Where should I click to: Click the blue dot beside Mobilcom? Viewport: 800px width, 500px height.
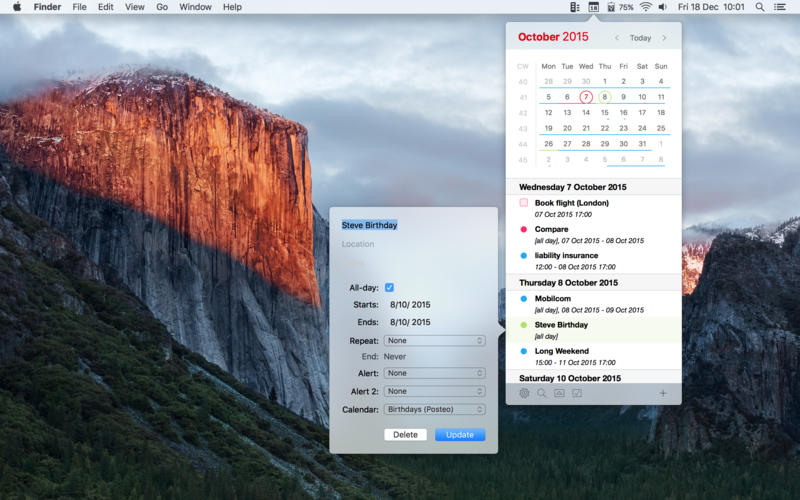pyautogui.click(x=523, y=298)
